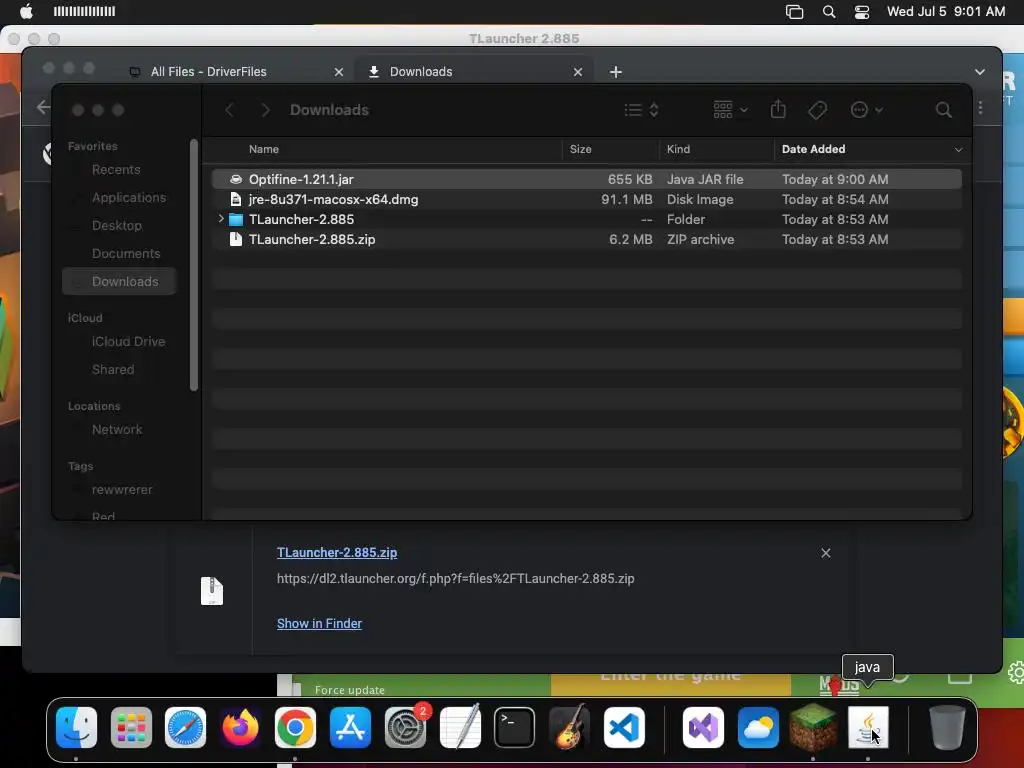Screen dimensions: 1024x768
Task: Sort by the Size column header
Action: (x=580, y=150)
